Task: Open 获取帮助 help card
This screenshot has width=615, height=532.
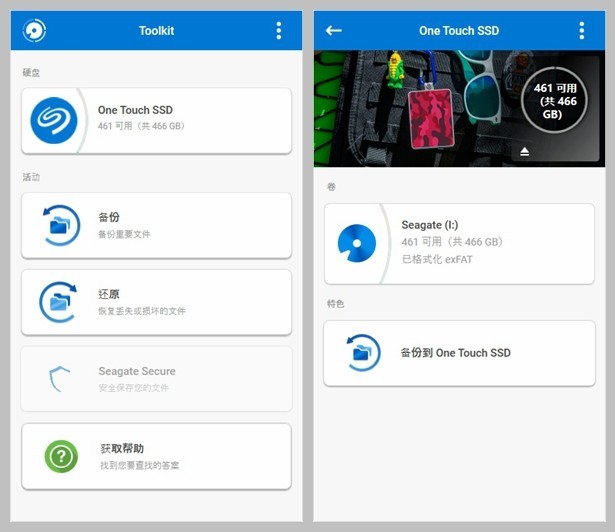Action: point(180,456)
